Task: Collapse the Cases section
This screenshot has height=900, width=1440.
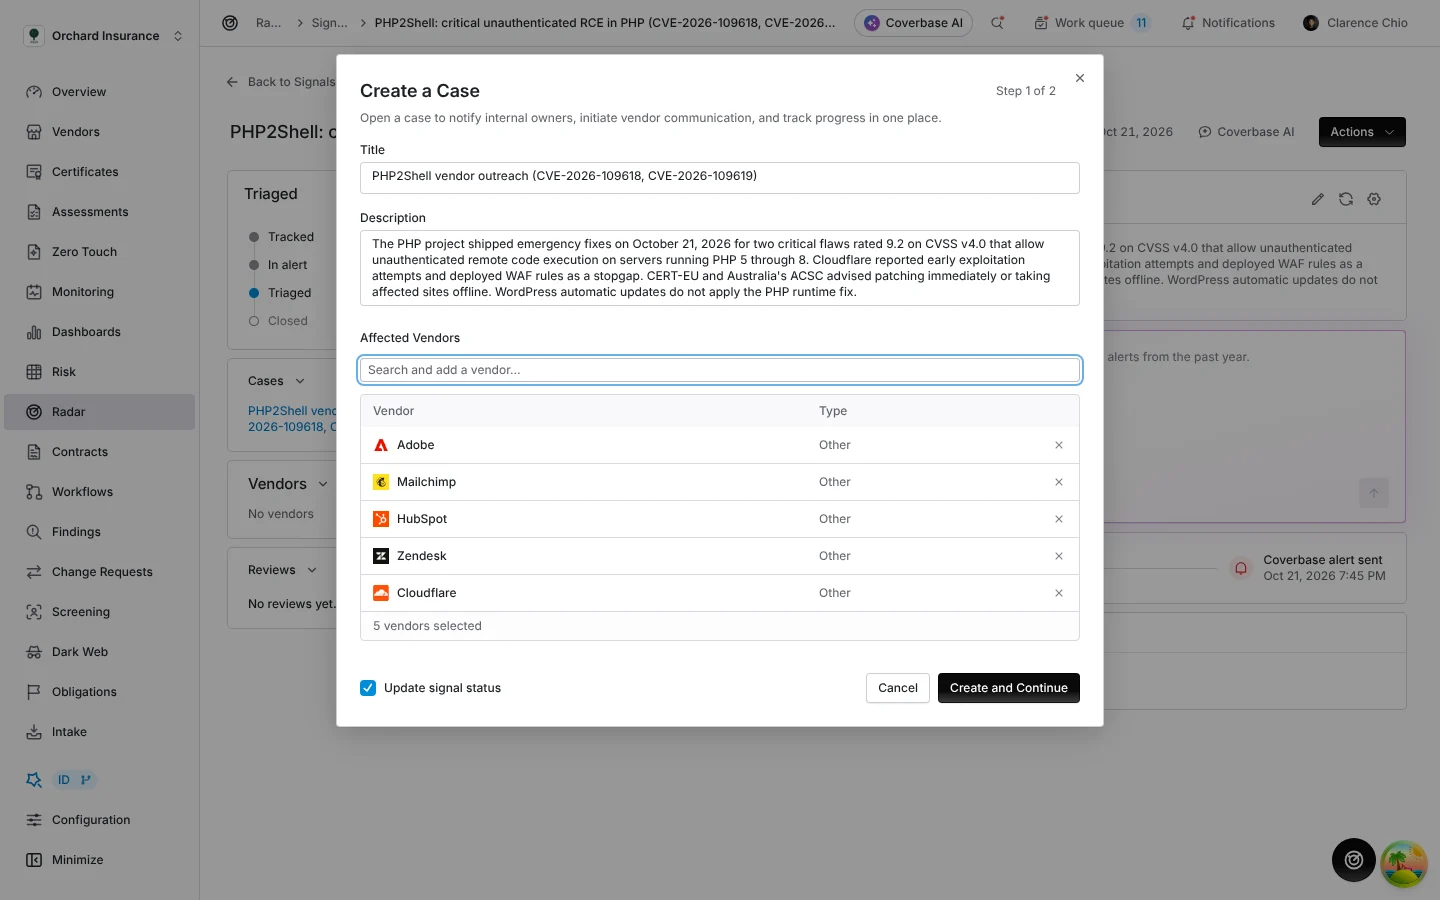Action: tap(277, 381)
